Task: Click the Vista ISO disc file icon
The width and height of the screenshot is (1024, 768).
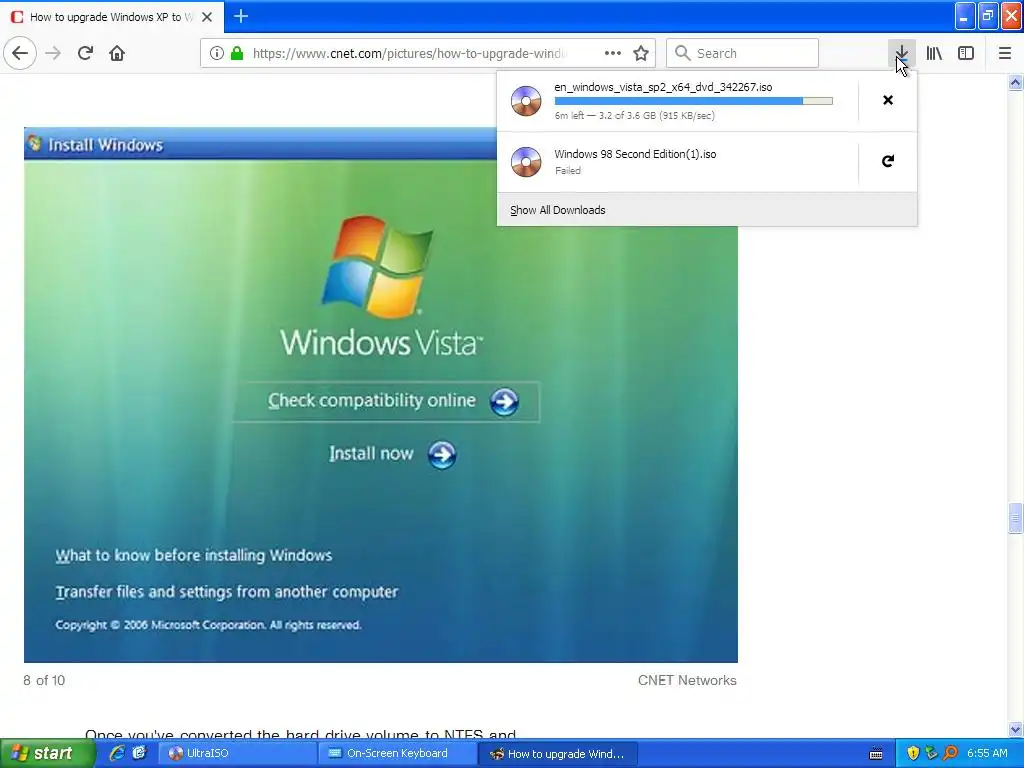Action: tap(526, 101)
